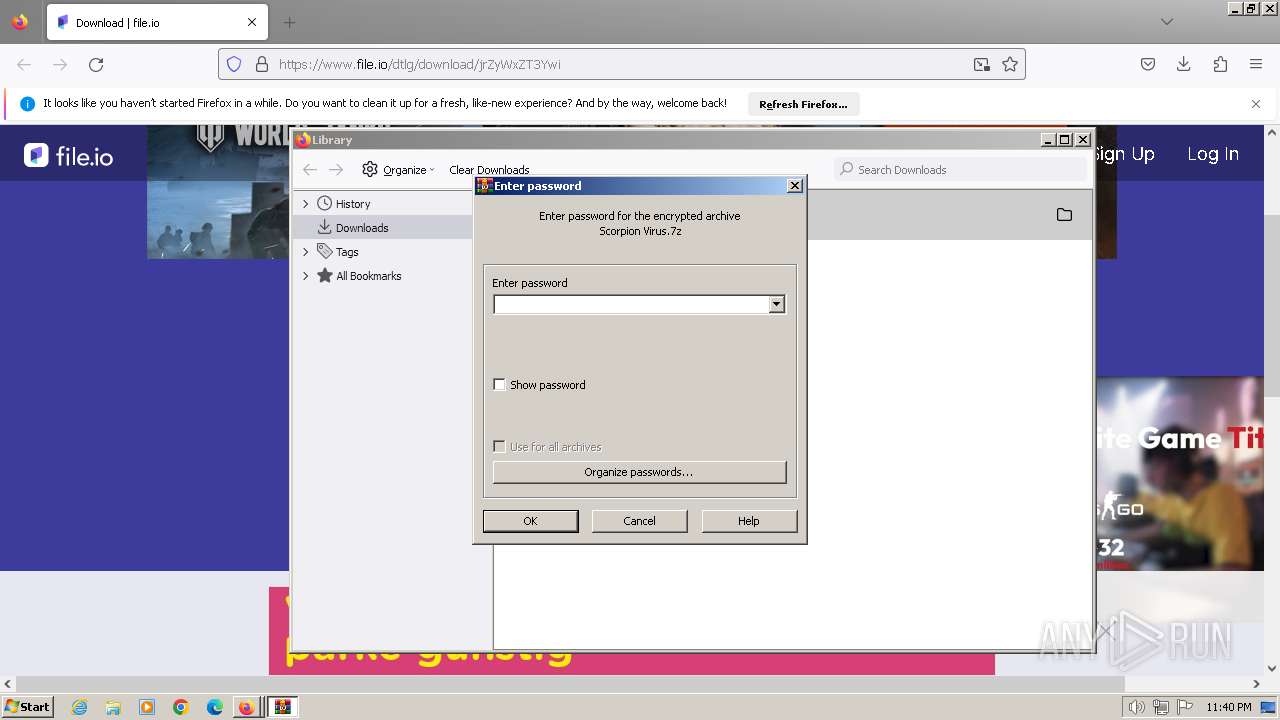Open a new tab with the plus icon
Viewport: 1280px width, 720px height.
(289, 22)
